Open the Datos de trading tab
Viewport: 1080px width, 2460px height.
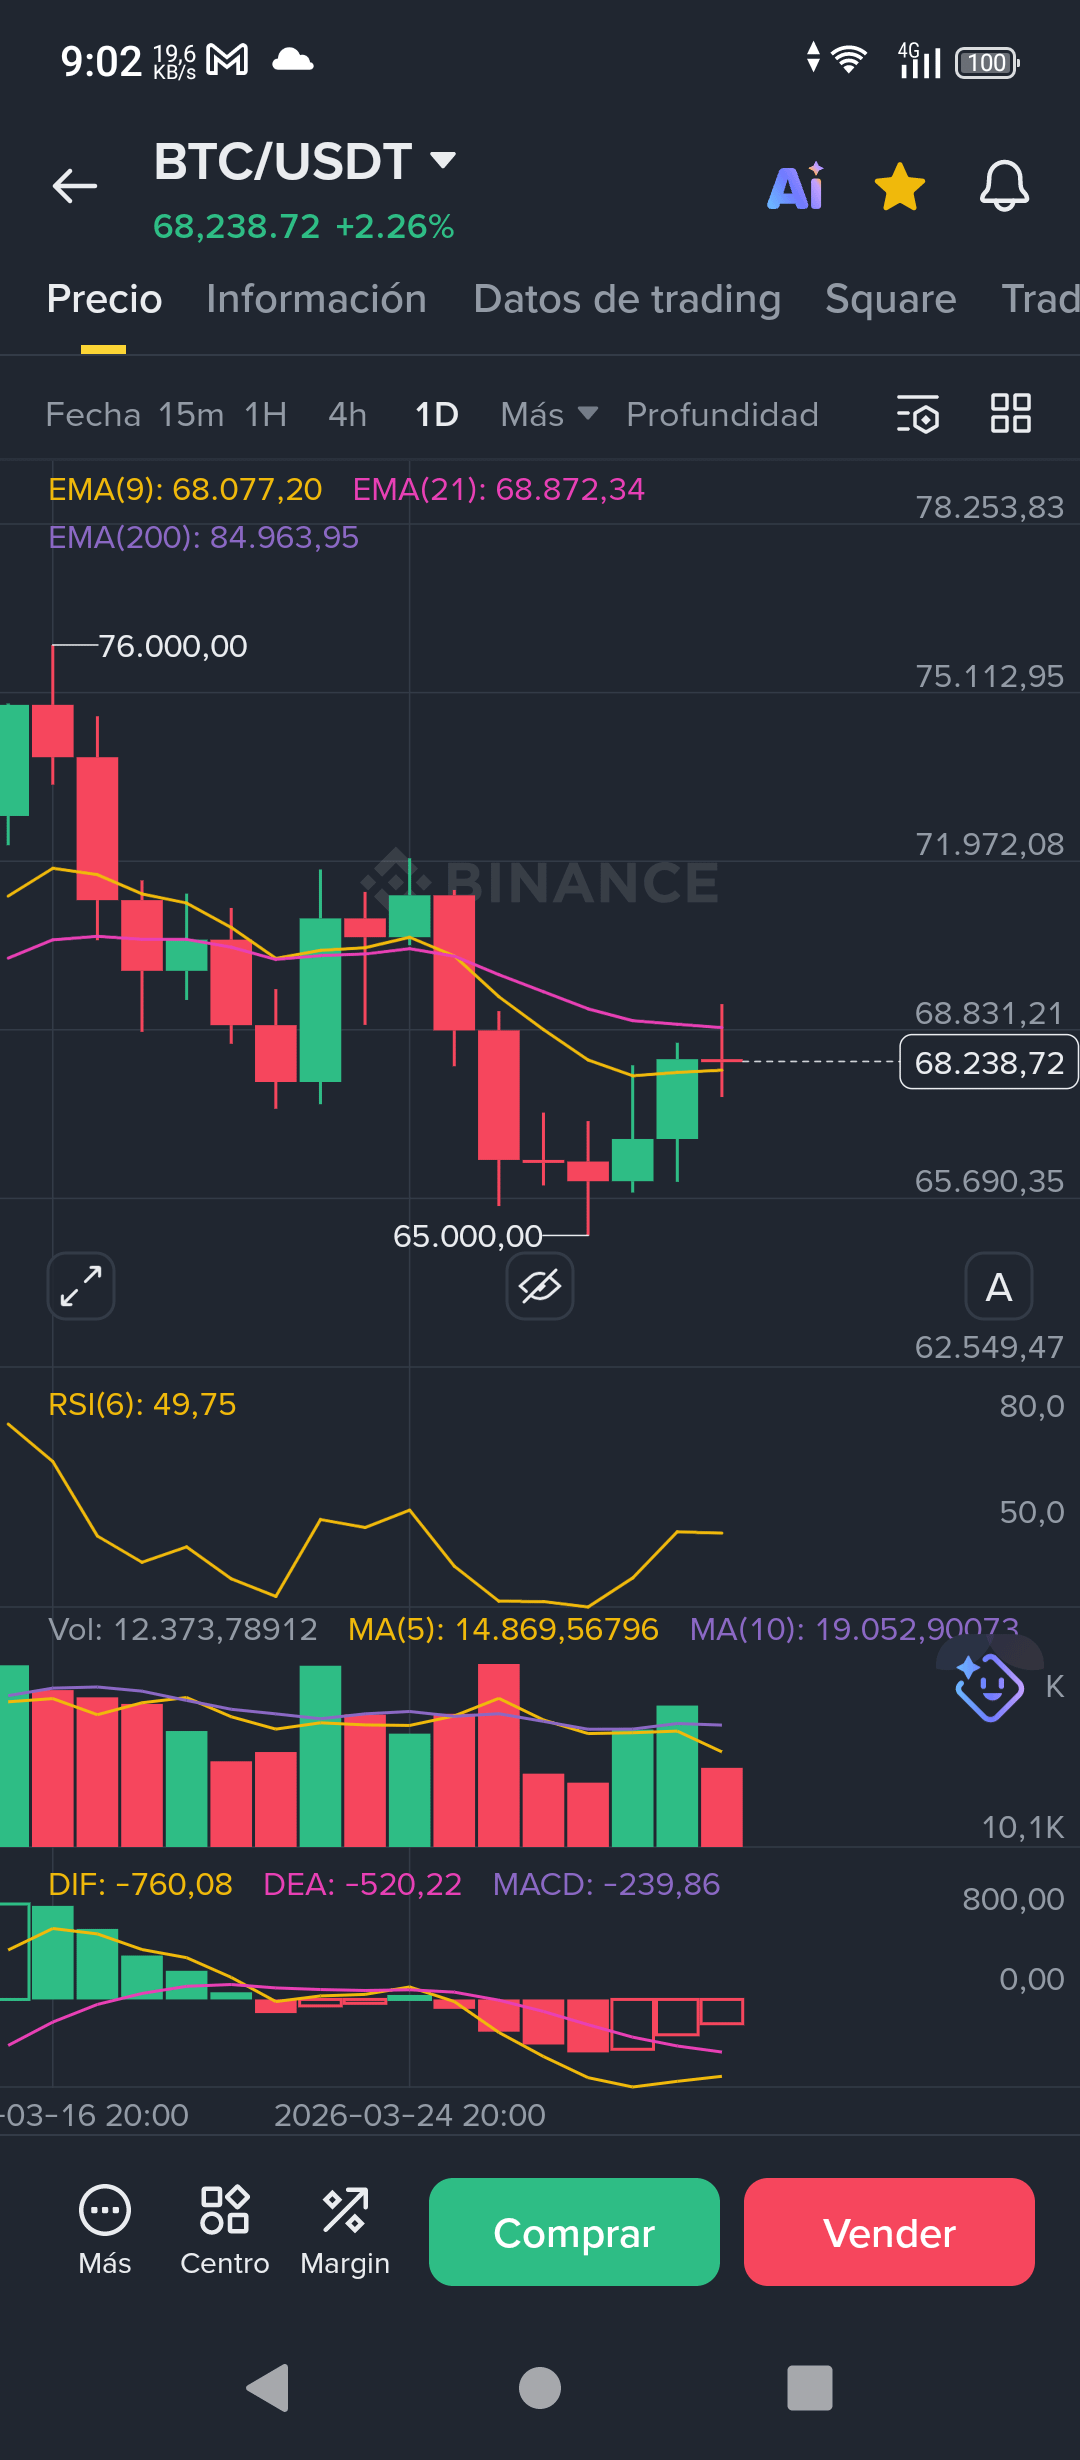627,299
